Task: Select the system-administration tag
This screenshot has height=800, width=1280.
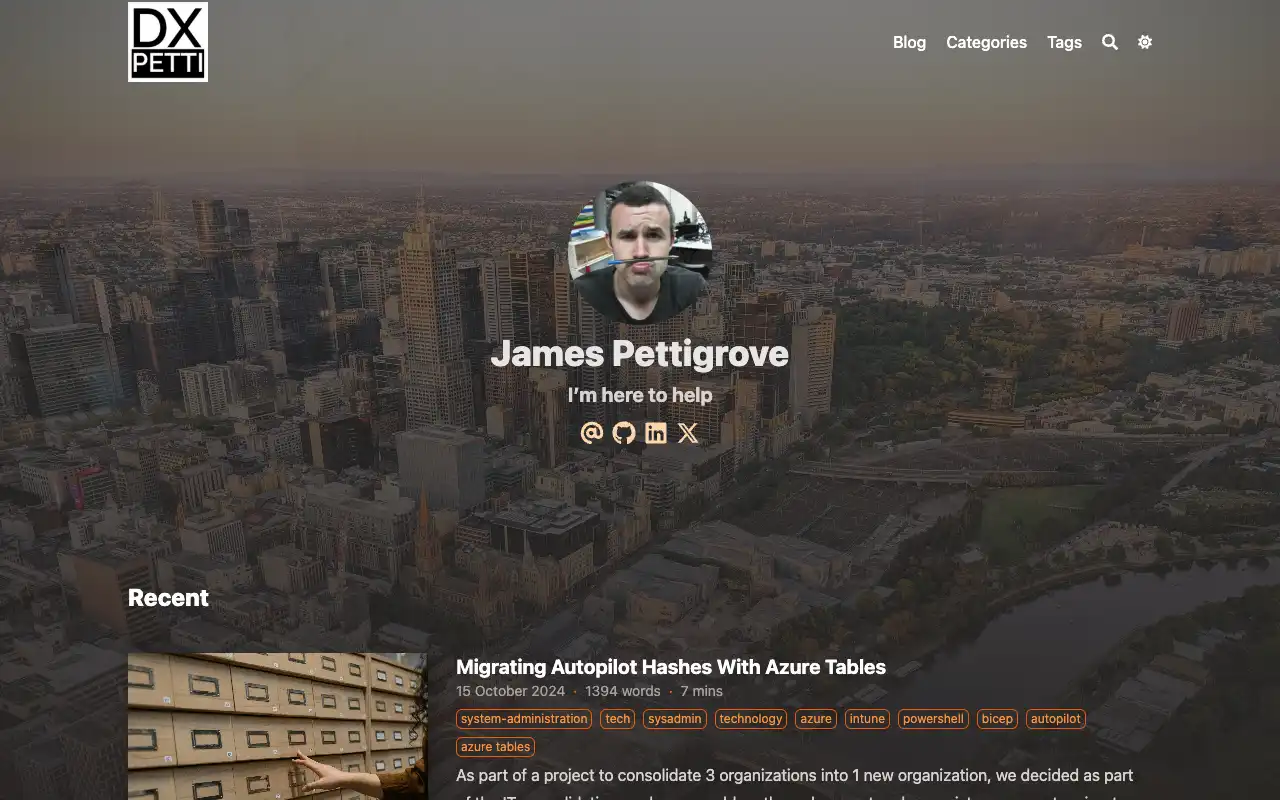Action: 524,719
